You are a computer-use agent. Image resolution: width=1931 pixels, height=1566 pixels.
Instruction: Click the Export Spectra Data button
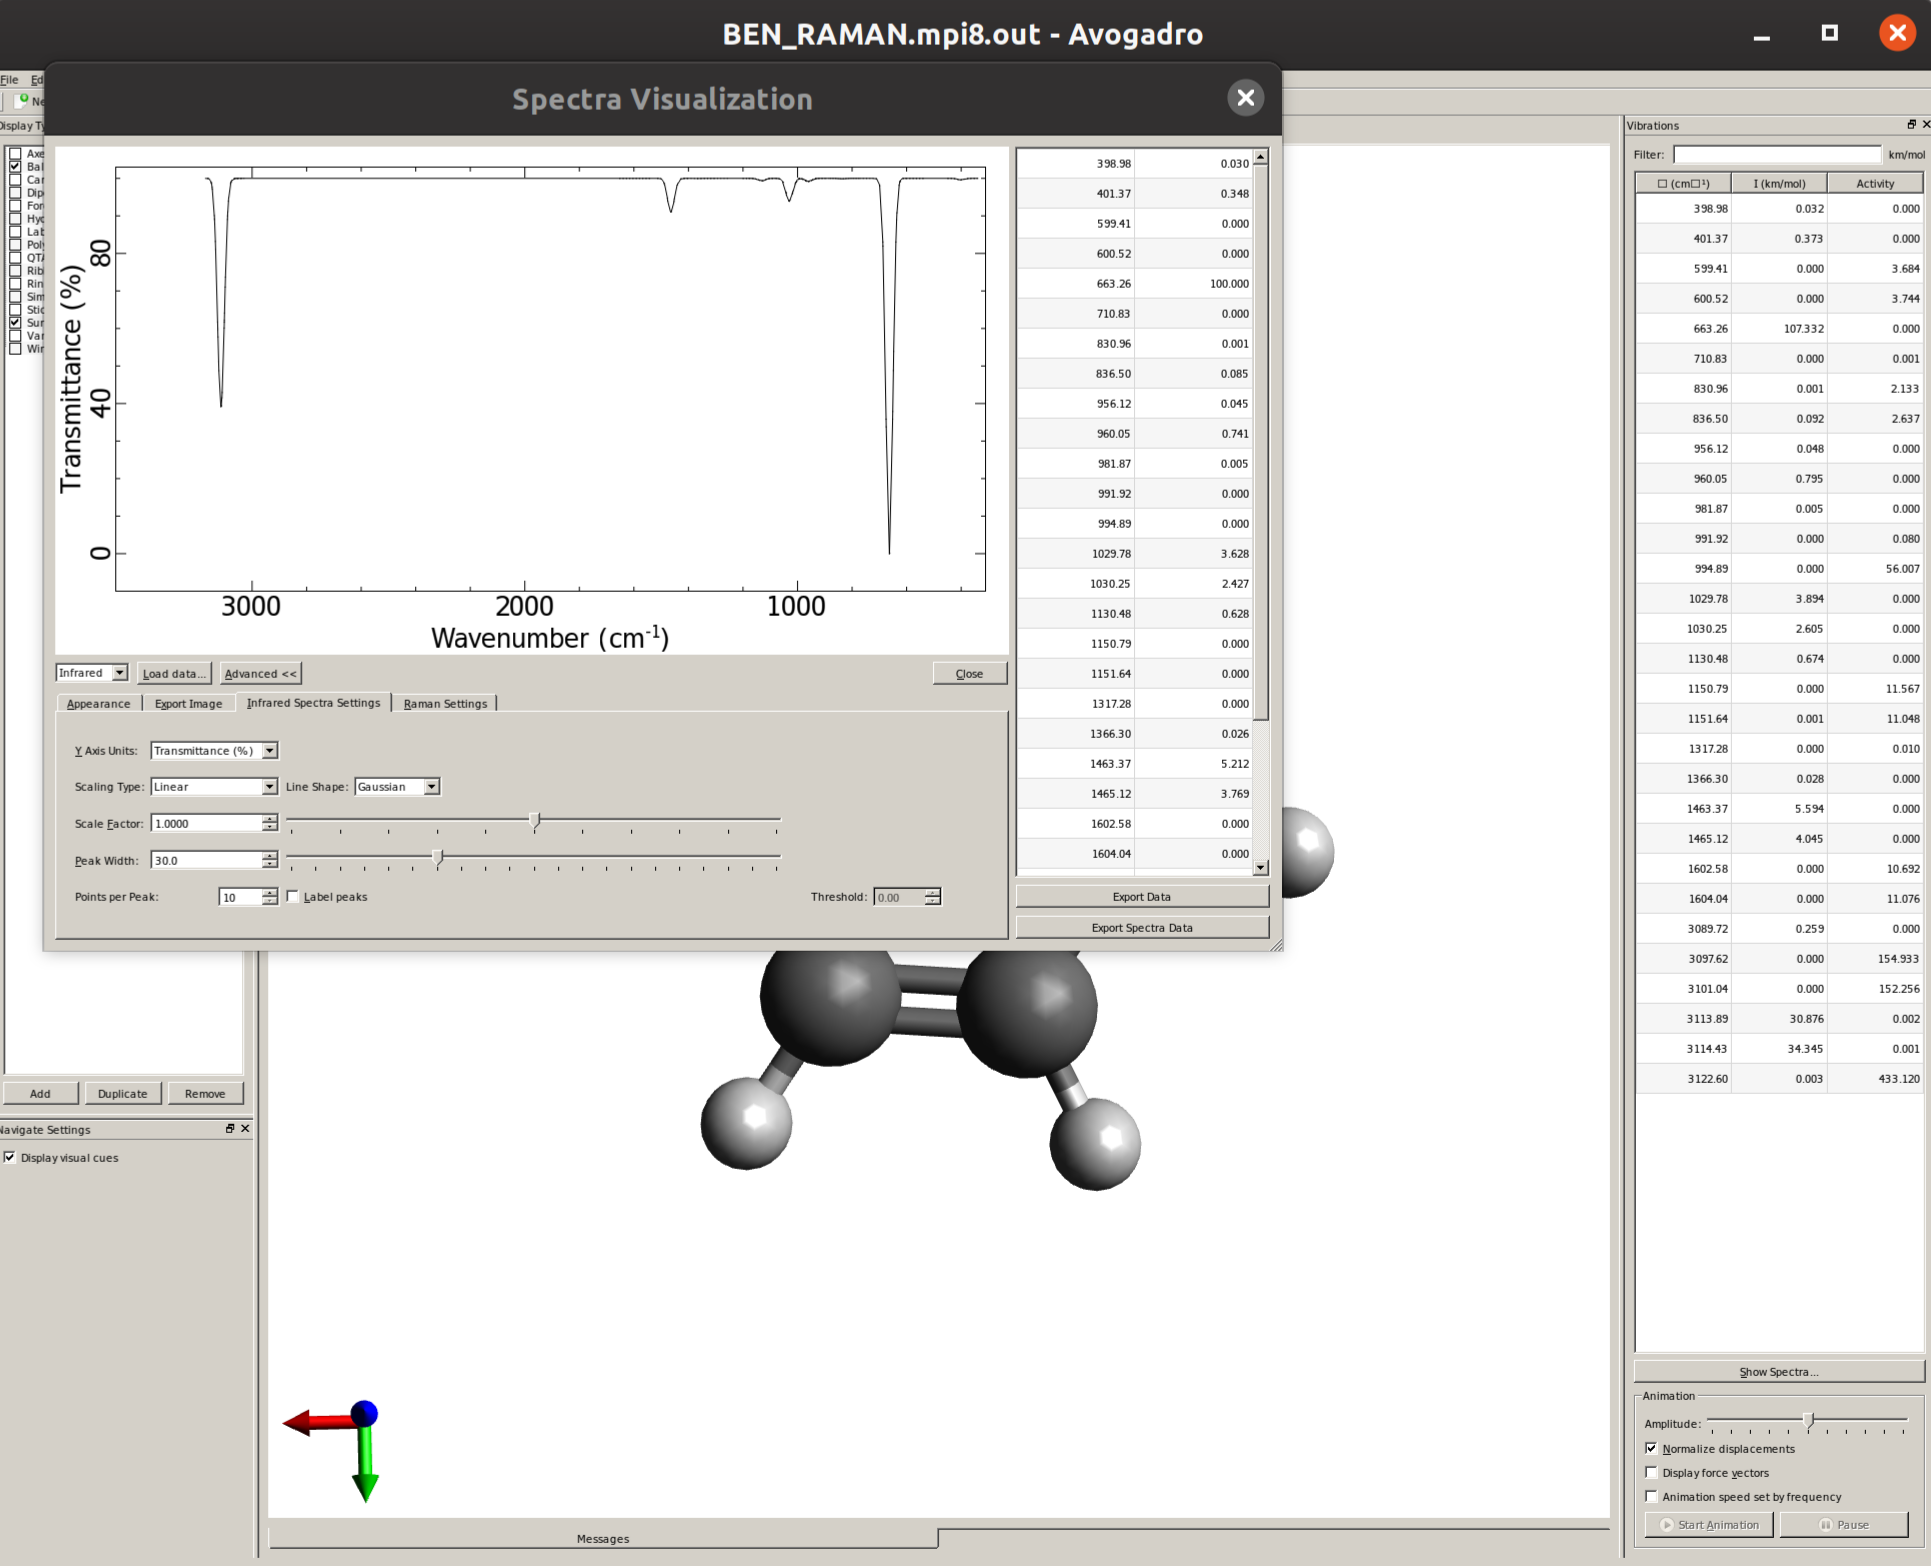[1141, 927]
